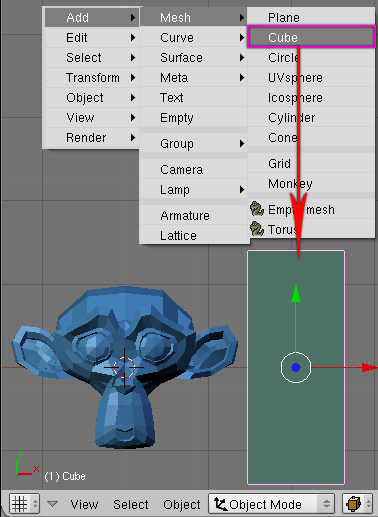The width and height of the screenshot is (378, 517).
Task: Open the Select menu in the 3D header
Action: 131,504
